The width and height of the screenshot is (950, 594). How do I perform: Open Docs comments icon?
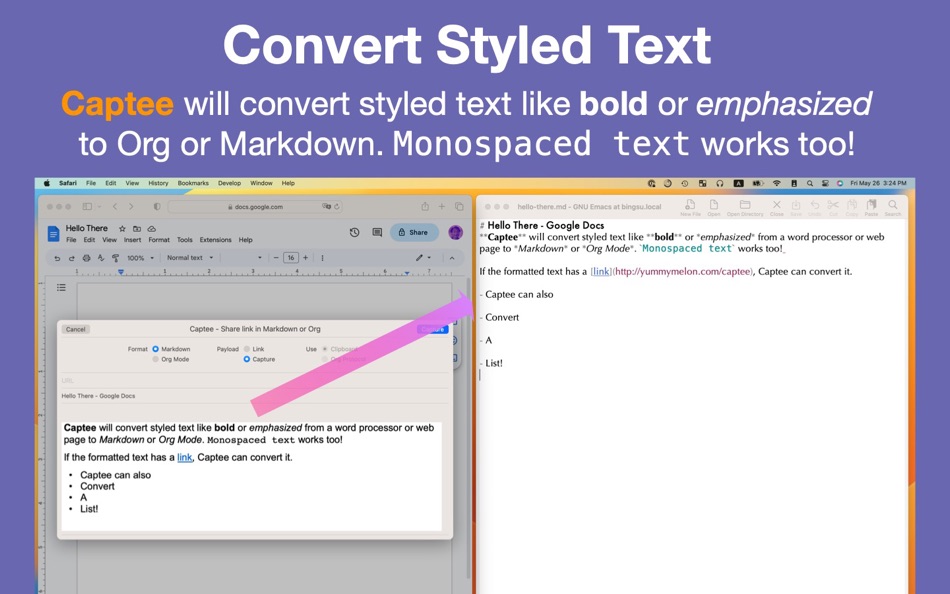(x=377, y=232)
